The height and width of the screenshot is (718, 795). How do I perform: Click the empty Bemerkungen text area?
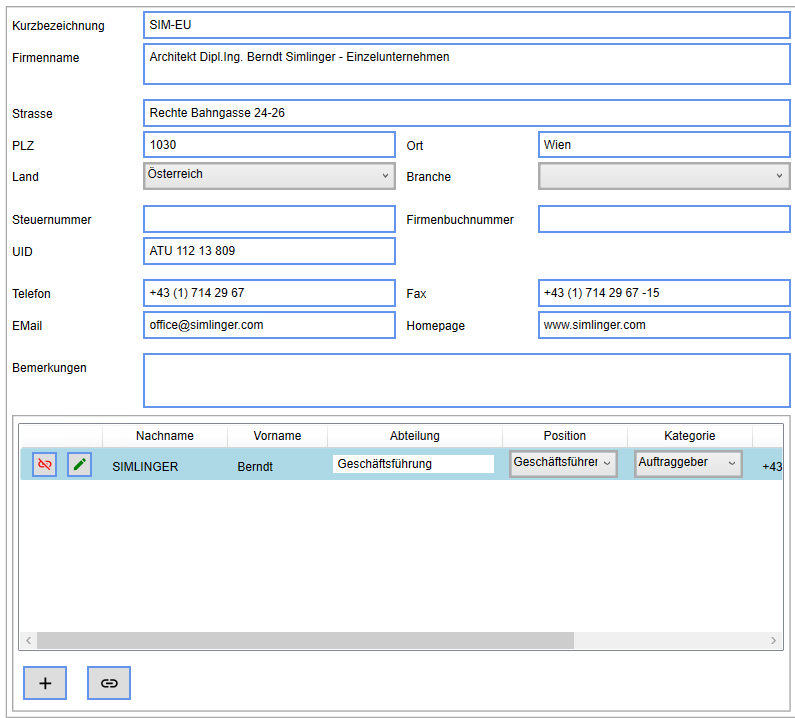pyautogui.click(x=466, y=380)
